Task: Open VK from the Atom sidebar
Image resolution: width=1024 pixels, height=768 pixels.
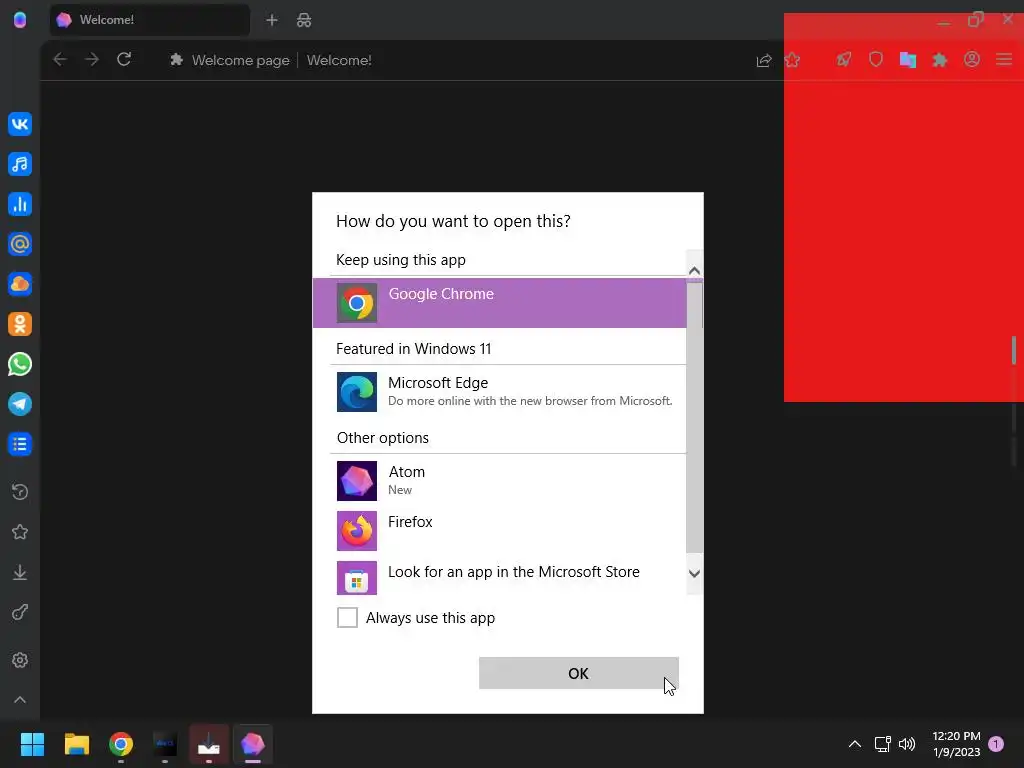Action: pos(20,124)
